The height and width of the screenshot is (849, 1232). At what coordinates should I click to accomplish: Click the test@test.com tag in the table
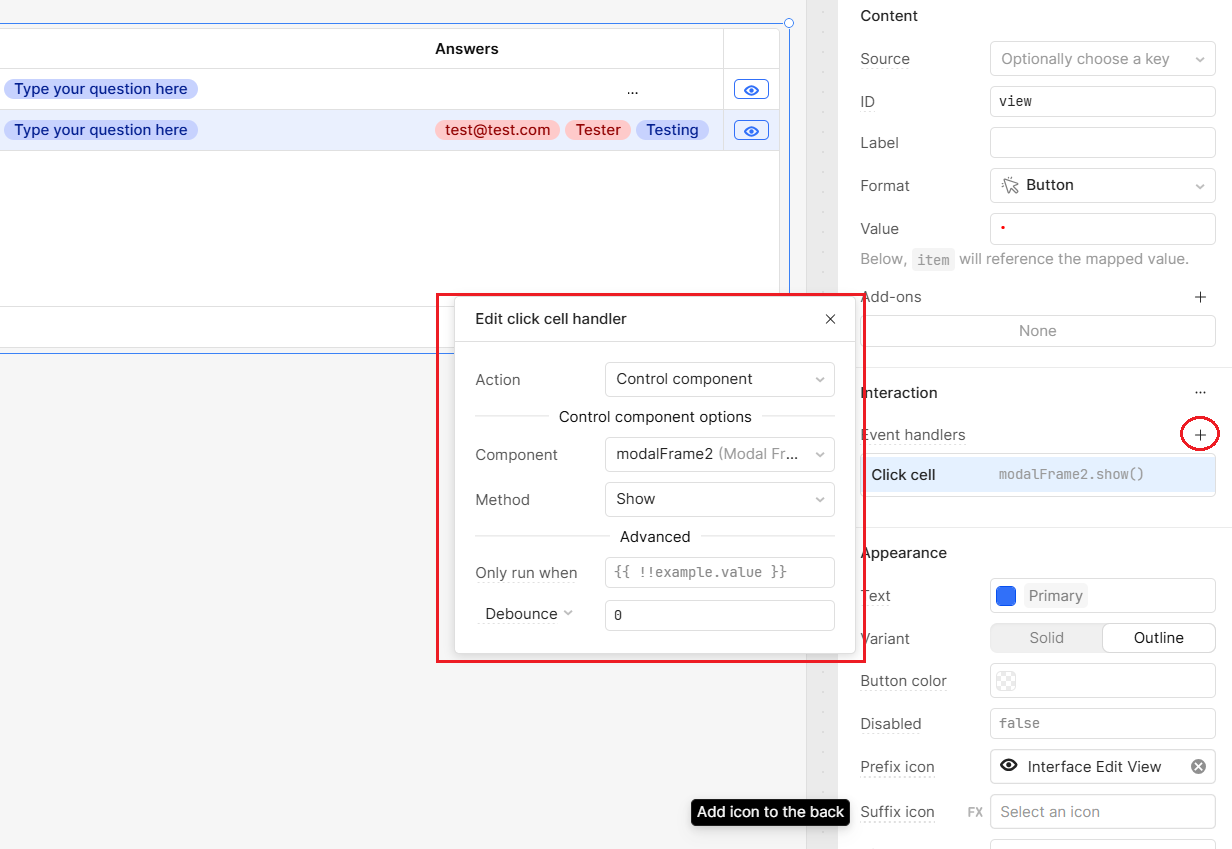[498, 130]
